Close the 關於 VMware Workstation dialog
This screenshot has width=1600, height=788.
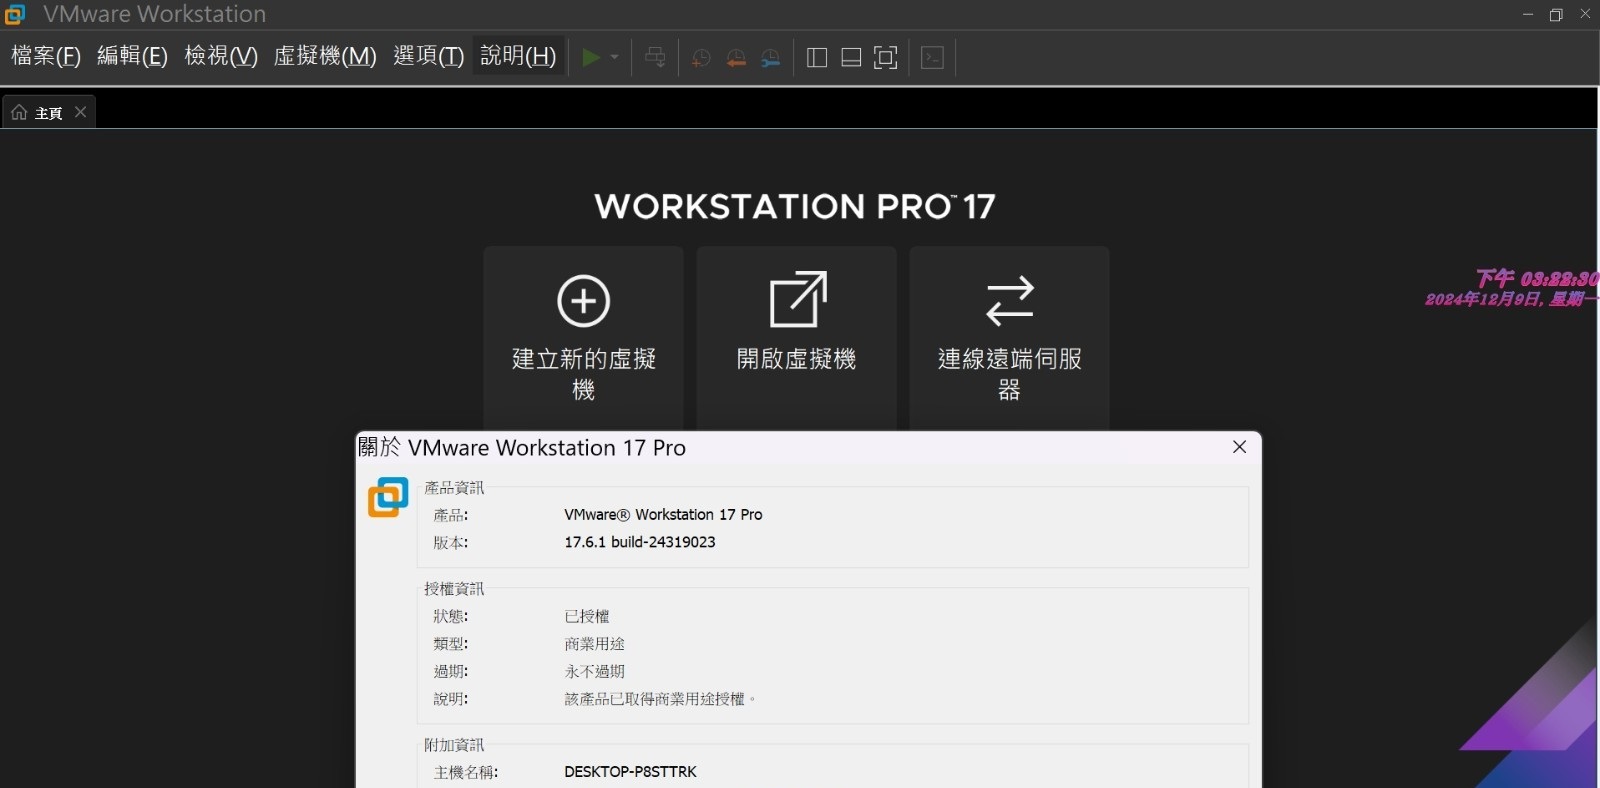pos(1239,447)
